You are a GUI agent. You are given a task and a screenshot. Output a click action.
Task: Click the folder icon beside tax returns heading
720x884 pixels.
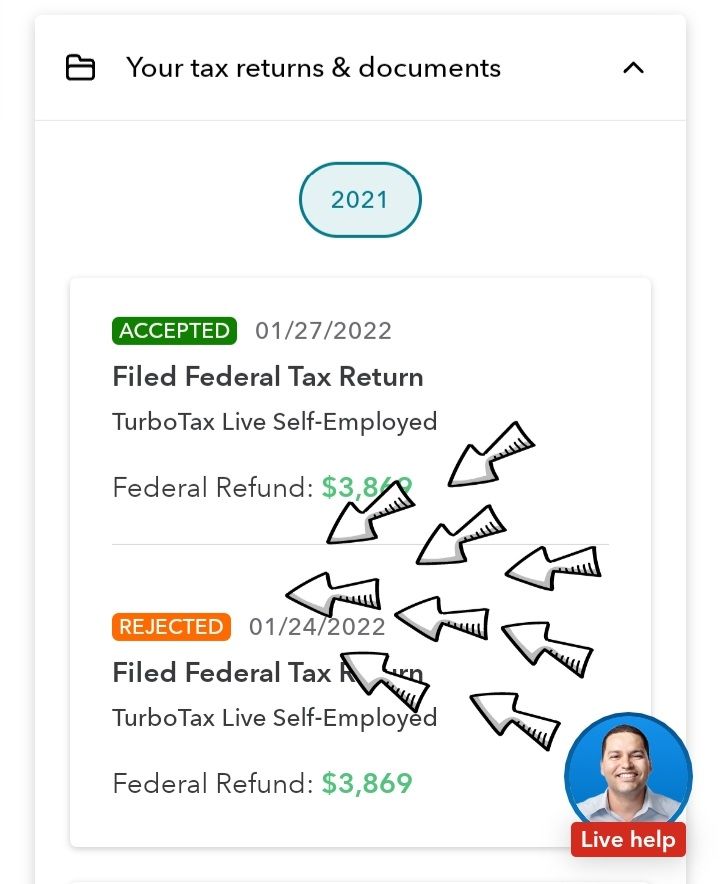80,68
